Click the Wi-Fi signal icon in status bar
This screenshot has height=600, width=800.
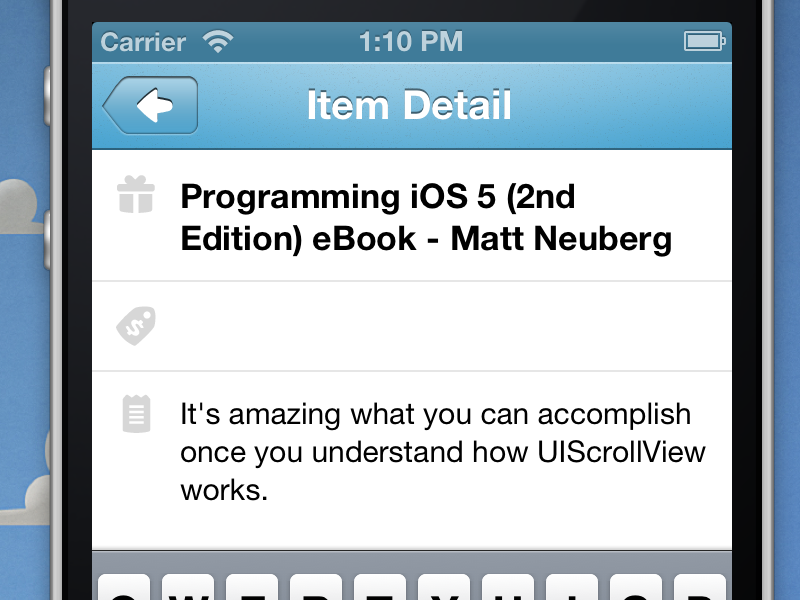point(216,42)
